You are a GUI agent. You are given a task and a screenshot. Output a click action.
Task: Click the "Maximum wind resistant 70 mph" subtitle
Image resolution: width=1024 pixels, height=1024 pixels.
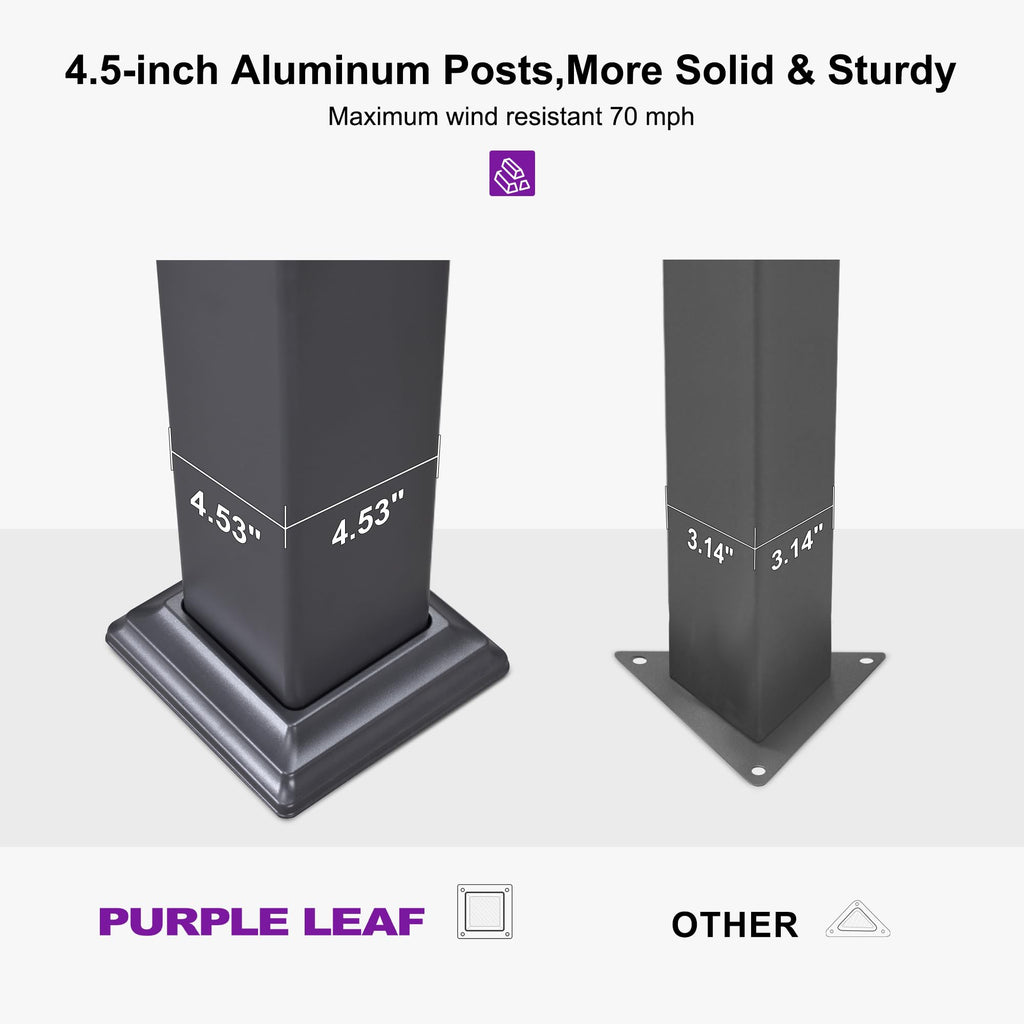(x=511, y=117)
